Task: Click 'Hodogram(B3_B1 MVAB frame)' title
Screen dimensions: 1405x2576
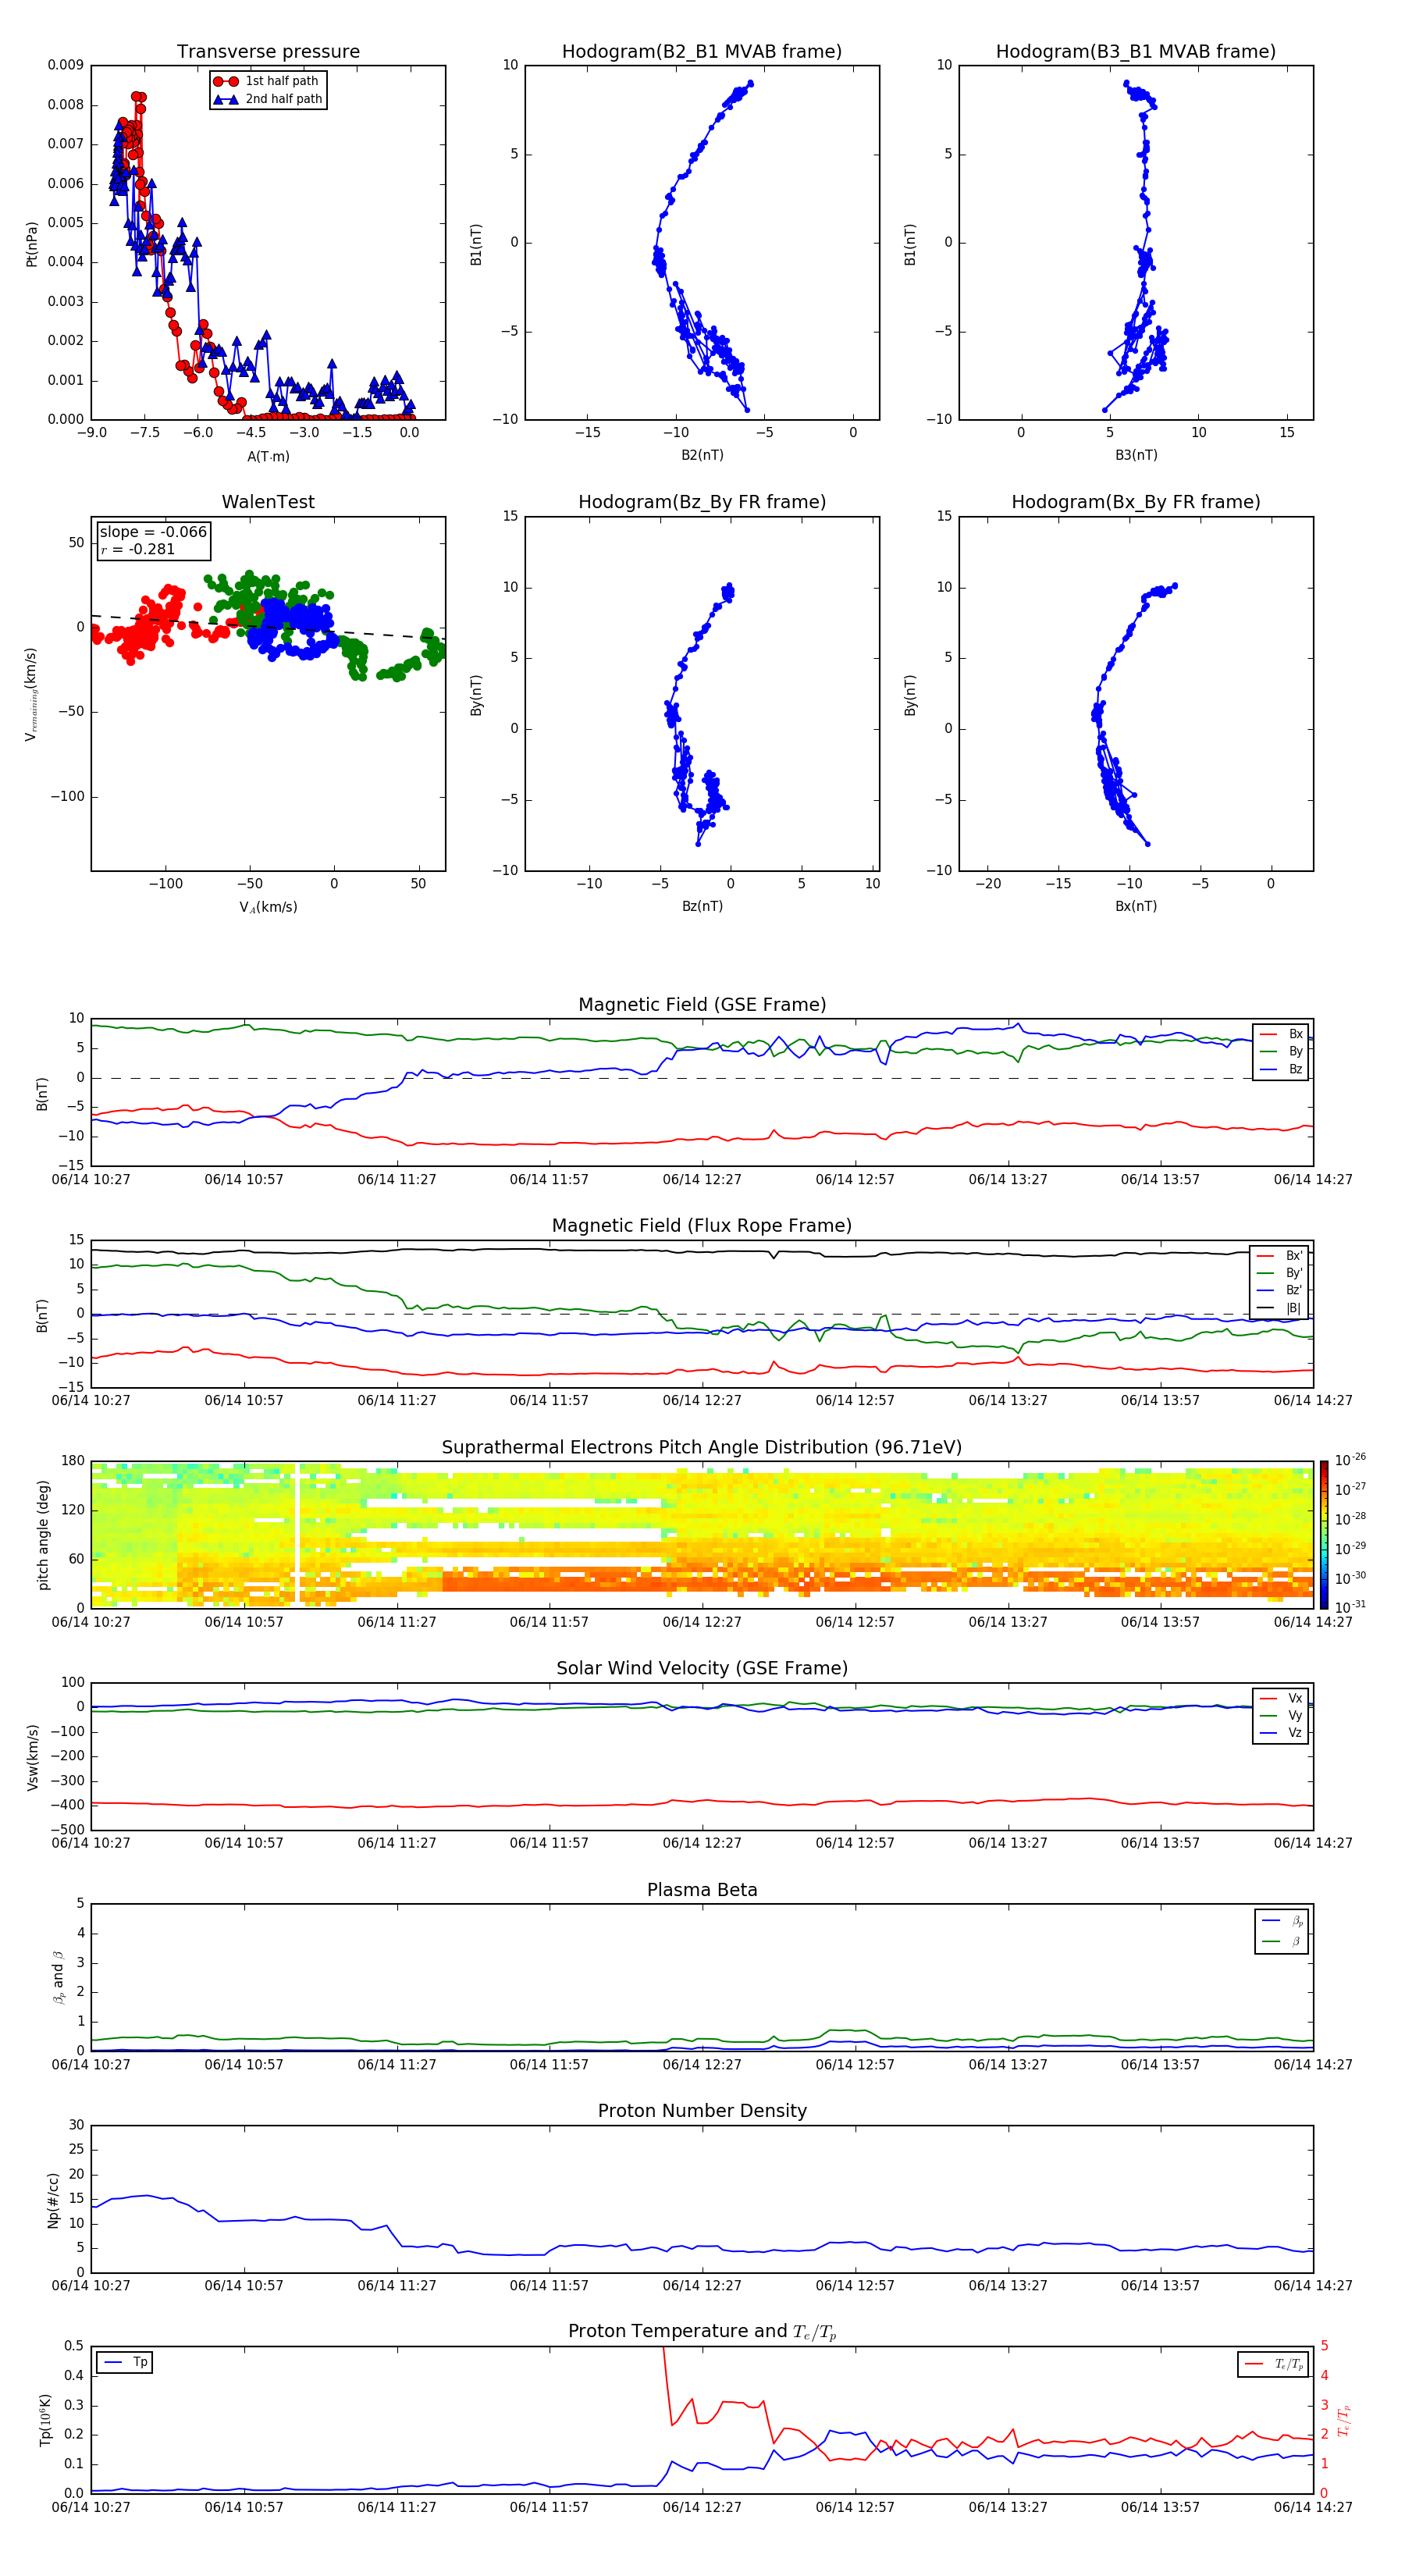Action: [x=1136, y=52]
